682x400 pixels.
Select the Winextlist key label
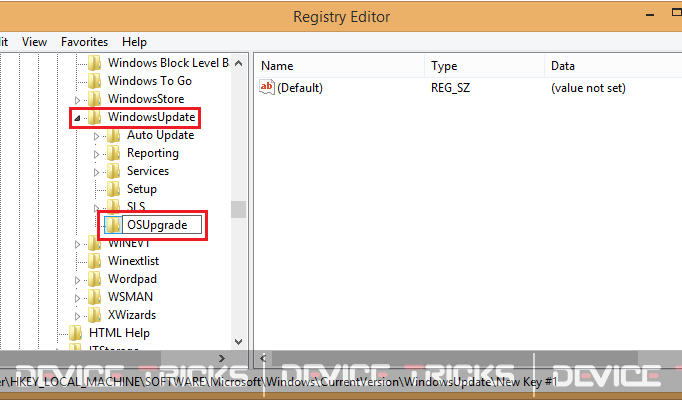(x=134, y=261)
